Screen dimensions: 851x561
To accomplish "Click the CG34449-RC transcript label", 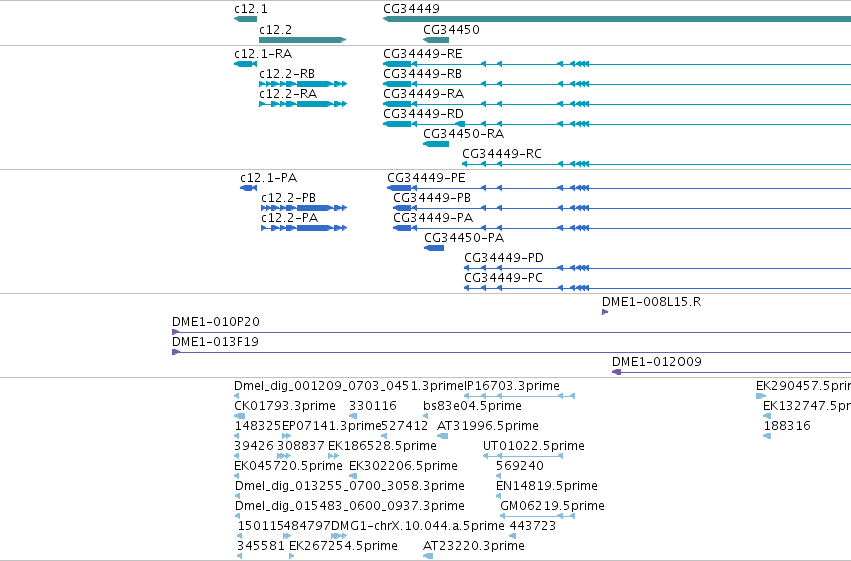I will [x=502, y=154].
